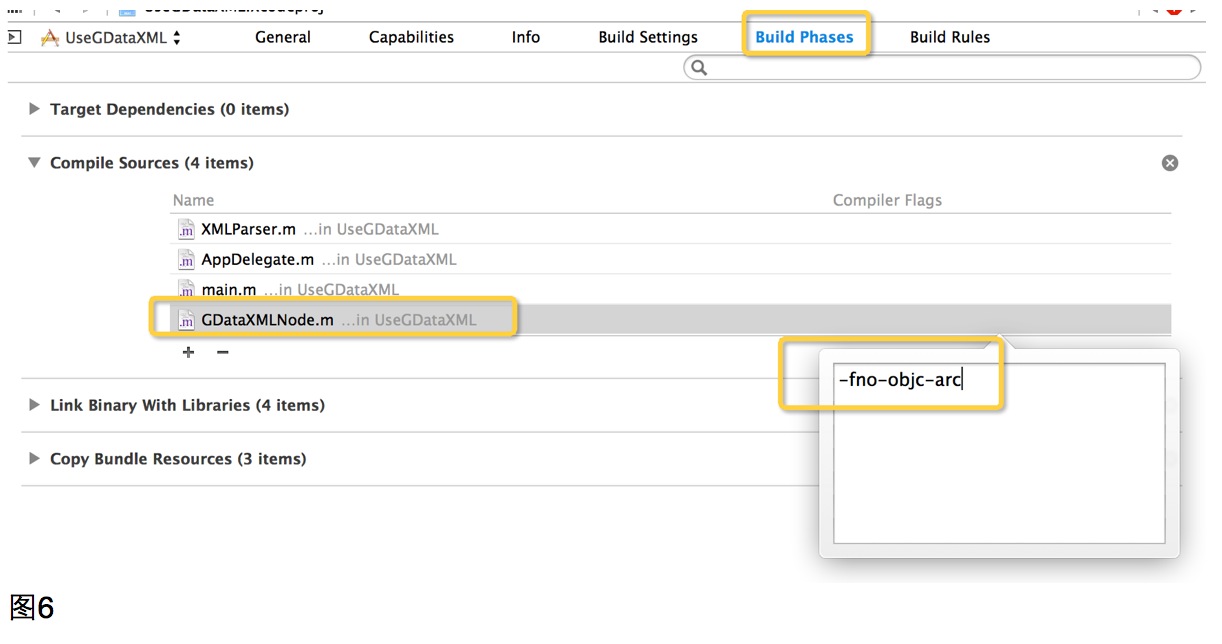The height and width of the screenshot is (644, 1222).
Task: Click the Compiler Flags column header
Action: [887, 200]
